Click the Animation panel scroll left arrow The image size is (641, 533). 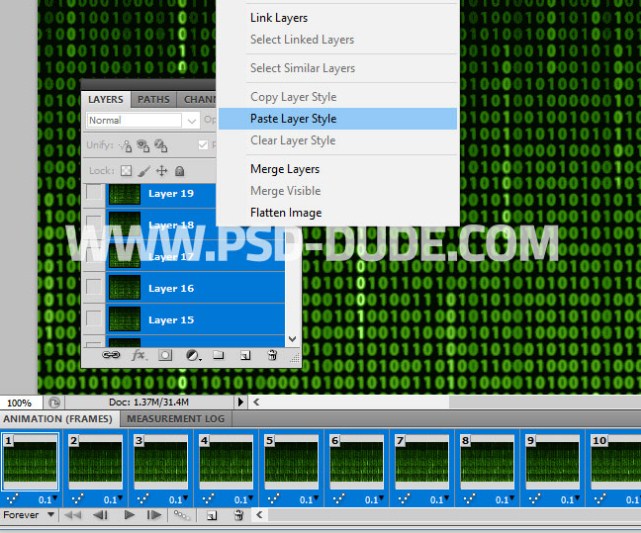[x=259, y=515]
